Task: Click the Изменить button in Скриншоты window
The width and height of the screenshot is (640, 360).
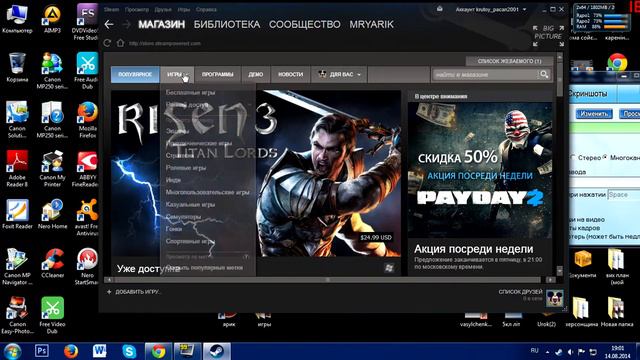Action: tap(594, 113)
